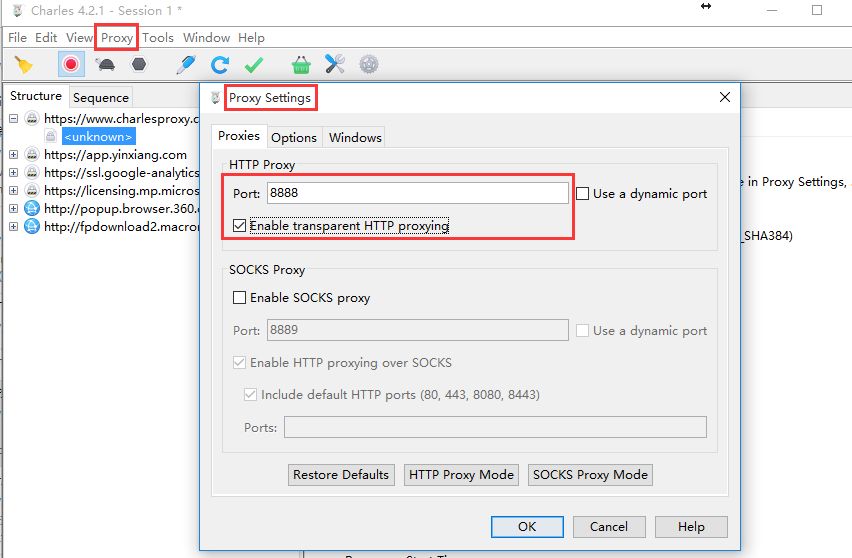Switch to the Windows tab
Viewport: 852px width, 558px height.
click(355, 137)
